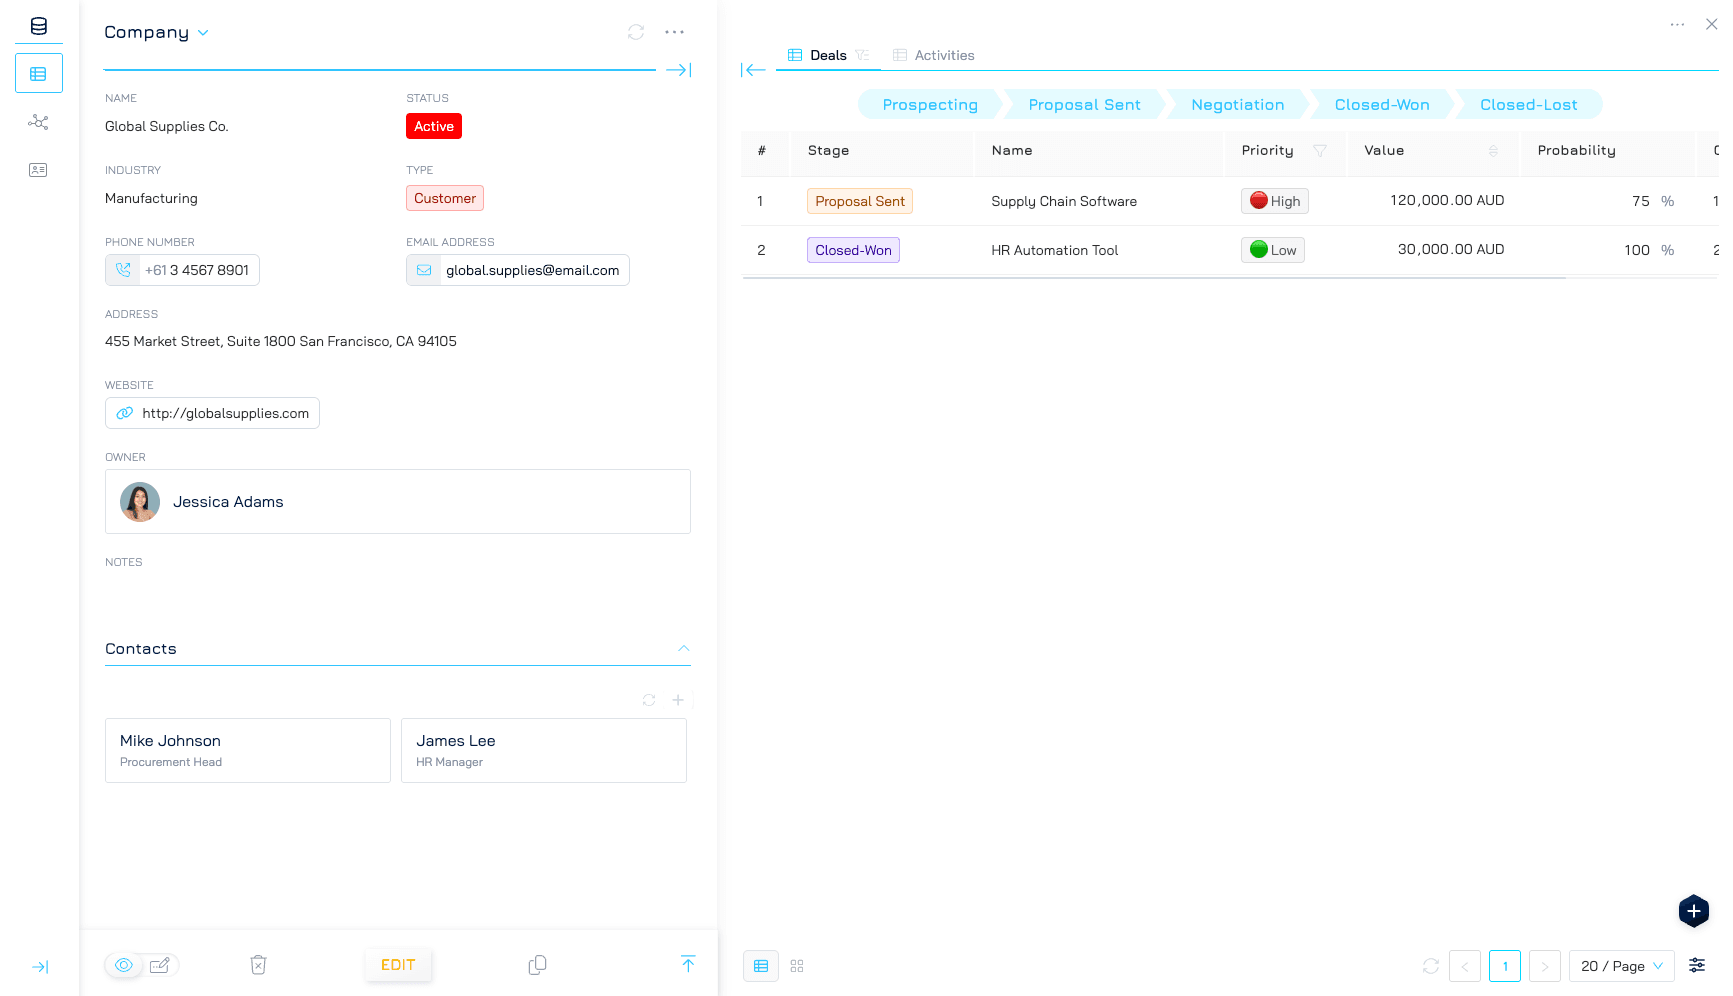Go to previous page of deals
This screenshot has height=996, width=1733.
[x=1465, y=966]
